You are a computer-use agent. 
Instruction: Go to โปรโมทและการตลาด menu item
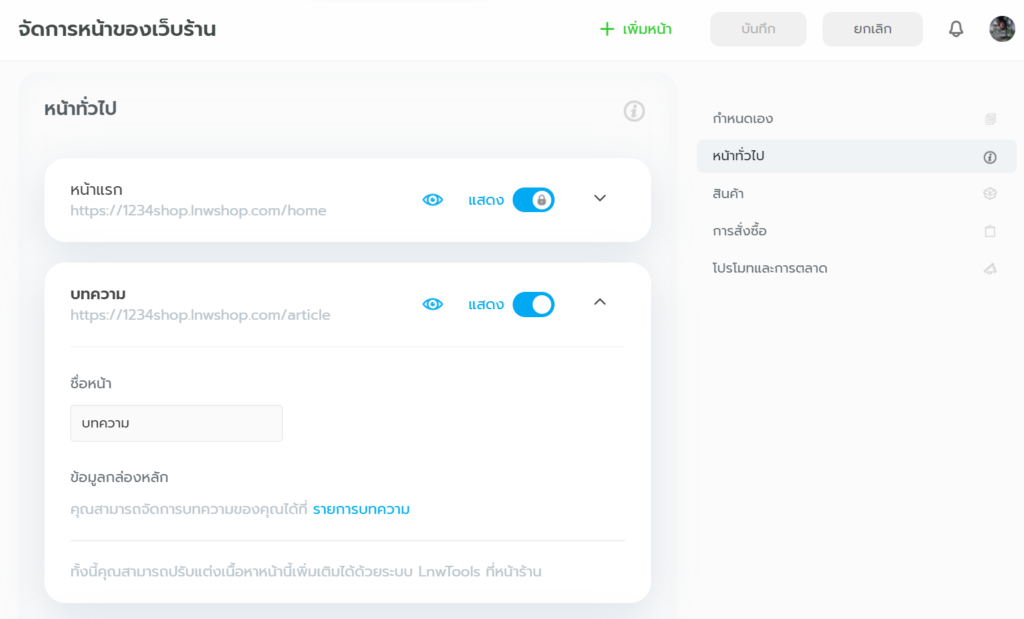pyautogui.click(x=770, y=269)
